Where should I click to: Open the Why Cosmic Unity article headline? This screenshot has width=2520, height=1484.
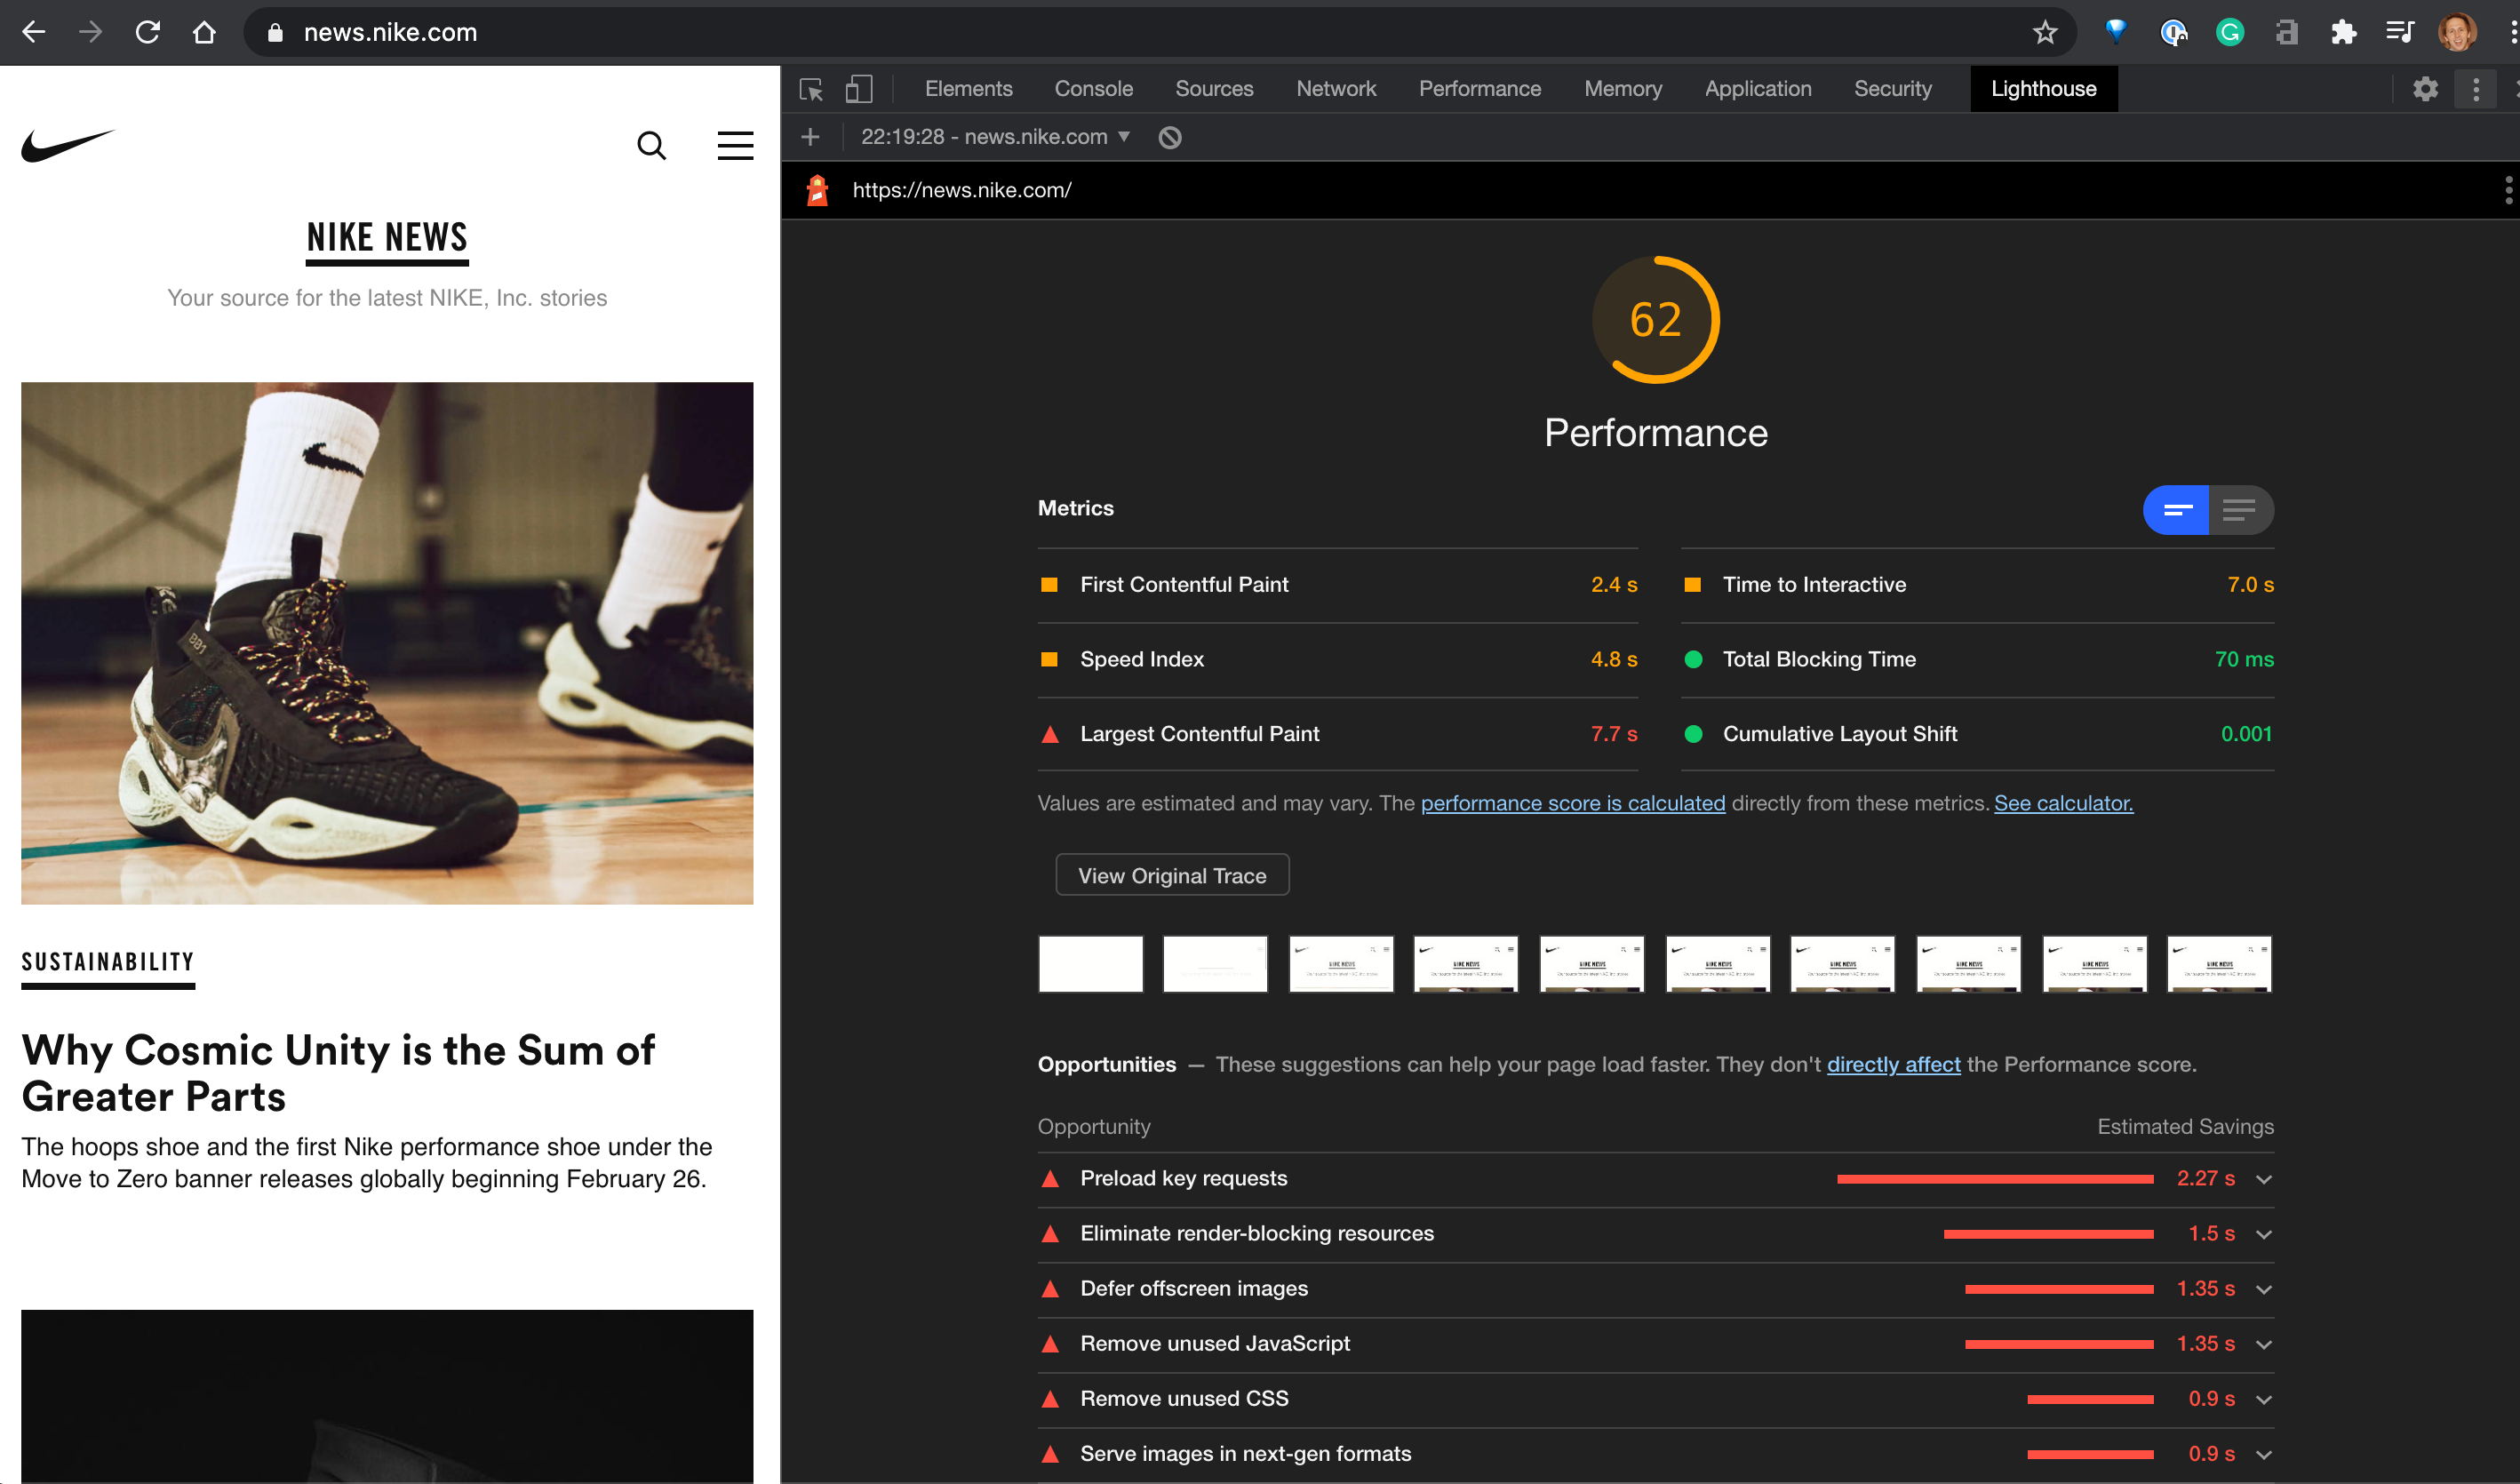click(x=338, y=1074)
